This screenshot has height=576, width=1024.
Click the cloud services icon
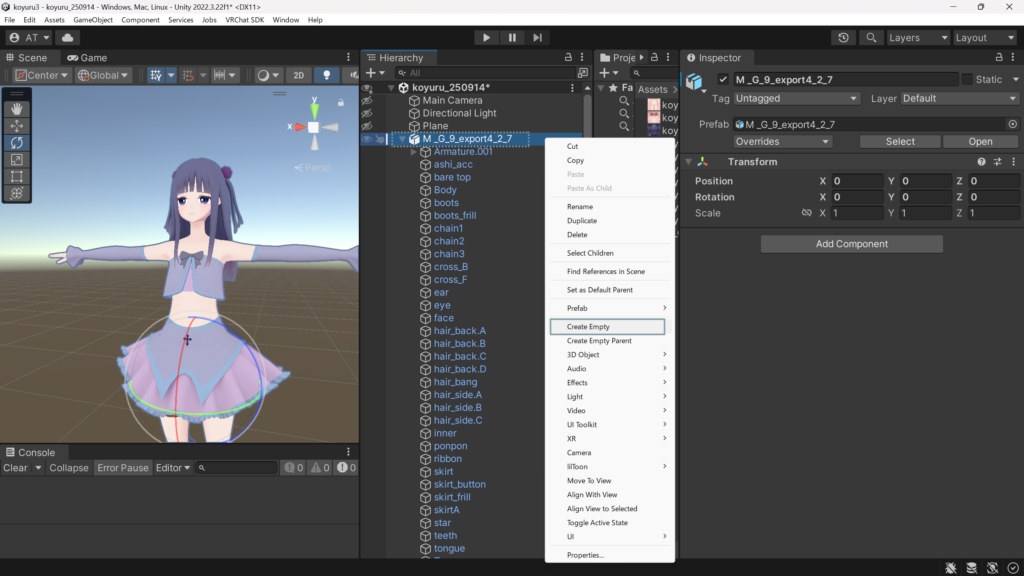(68, 38)
